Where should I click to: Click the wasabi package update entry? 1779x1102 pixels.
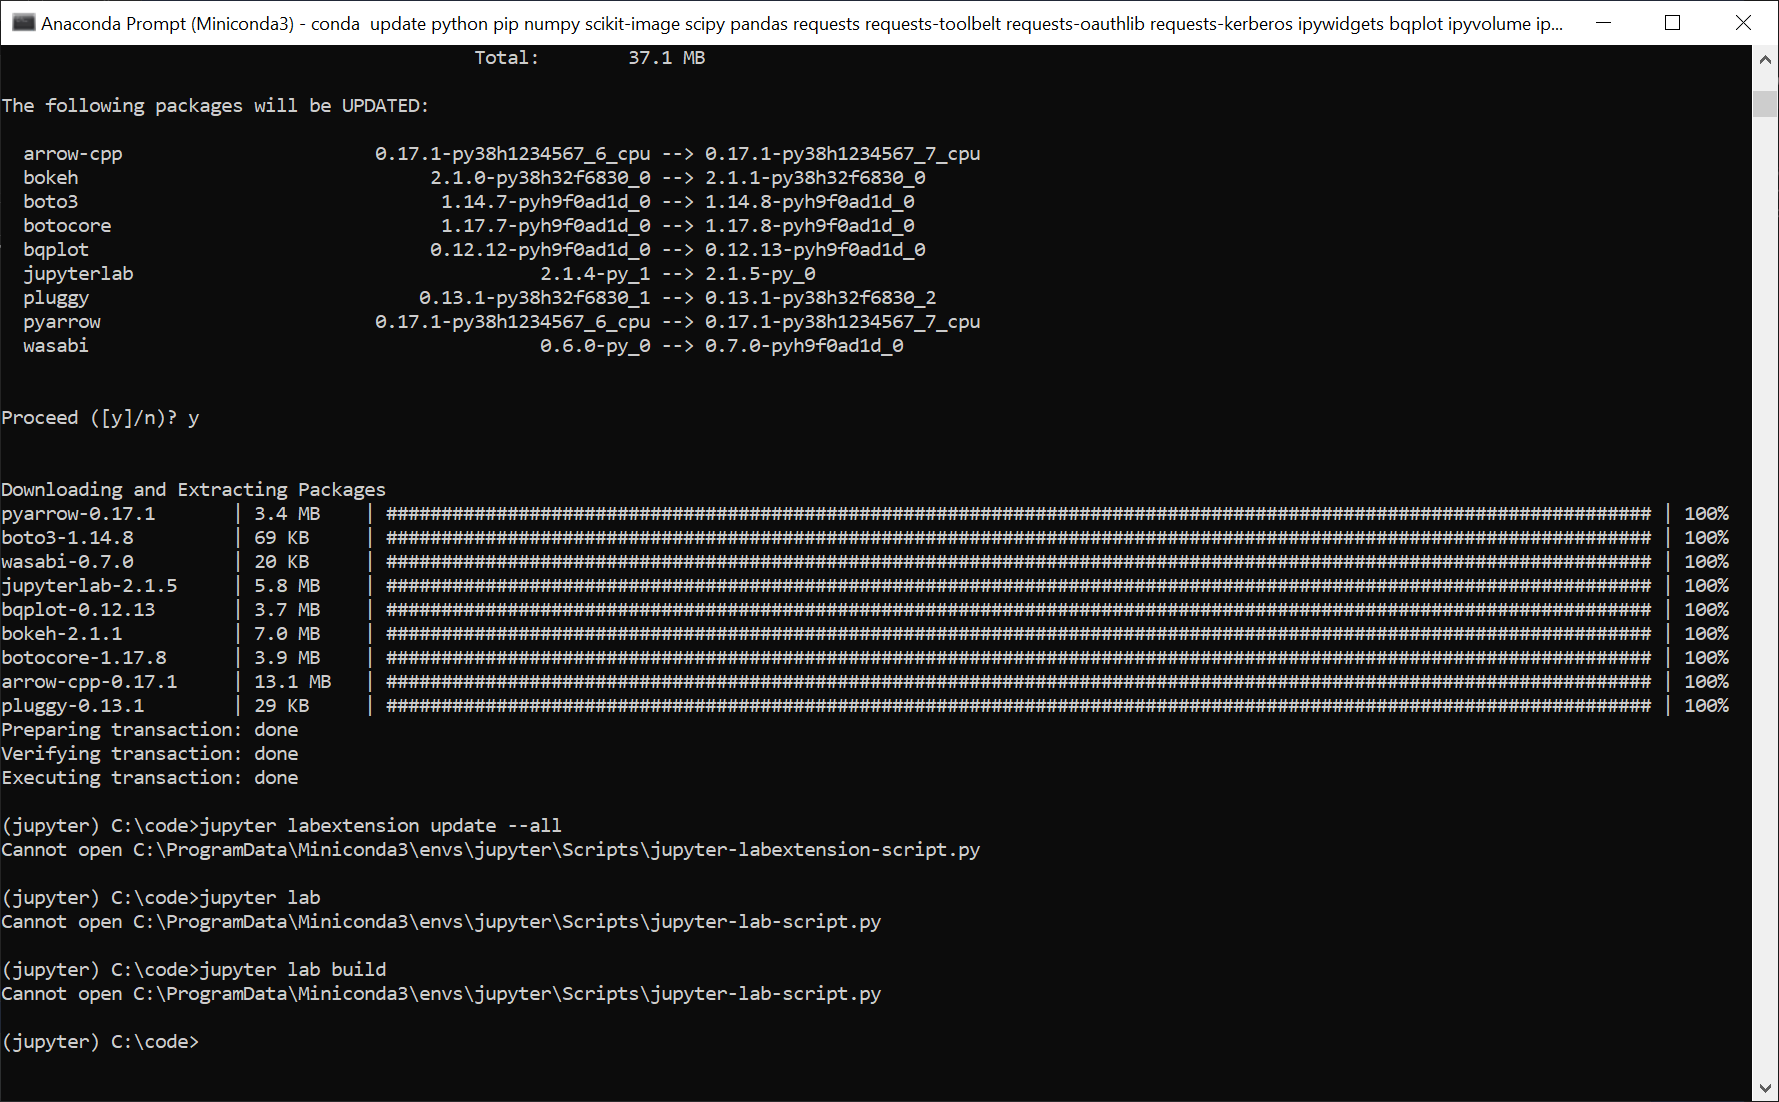coord(55,345)
